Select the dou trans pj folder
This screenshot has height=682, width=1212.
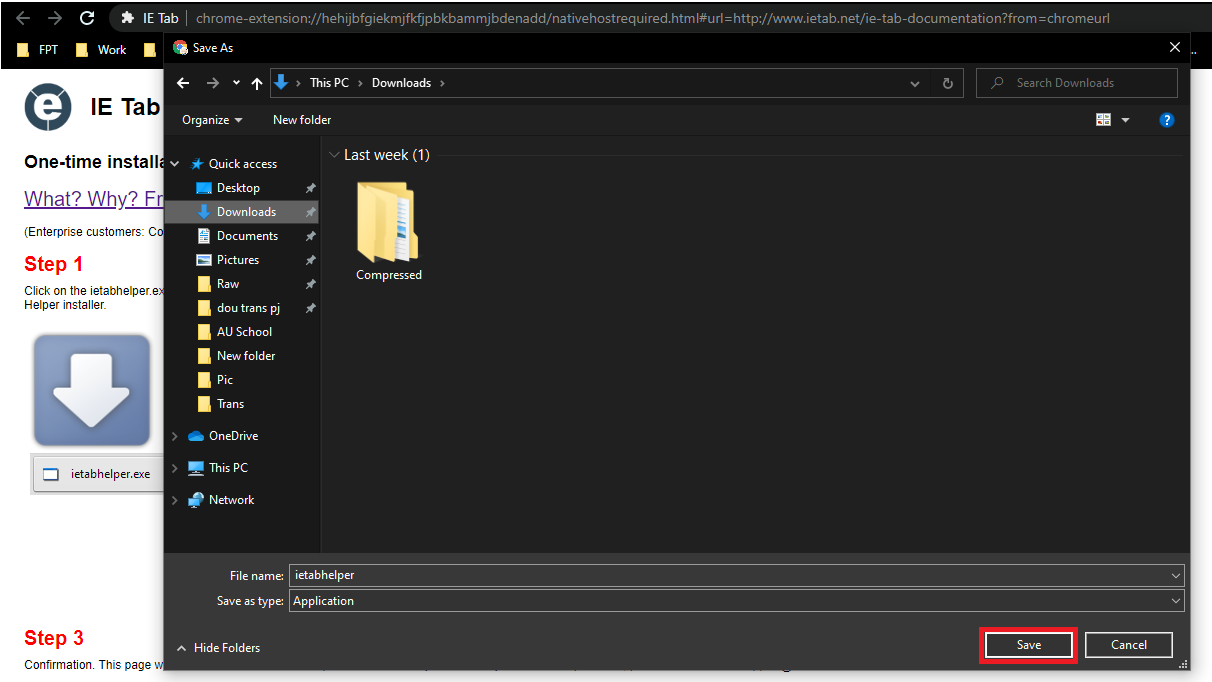pyautogui.click(x=248, y=308)
